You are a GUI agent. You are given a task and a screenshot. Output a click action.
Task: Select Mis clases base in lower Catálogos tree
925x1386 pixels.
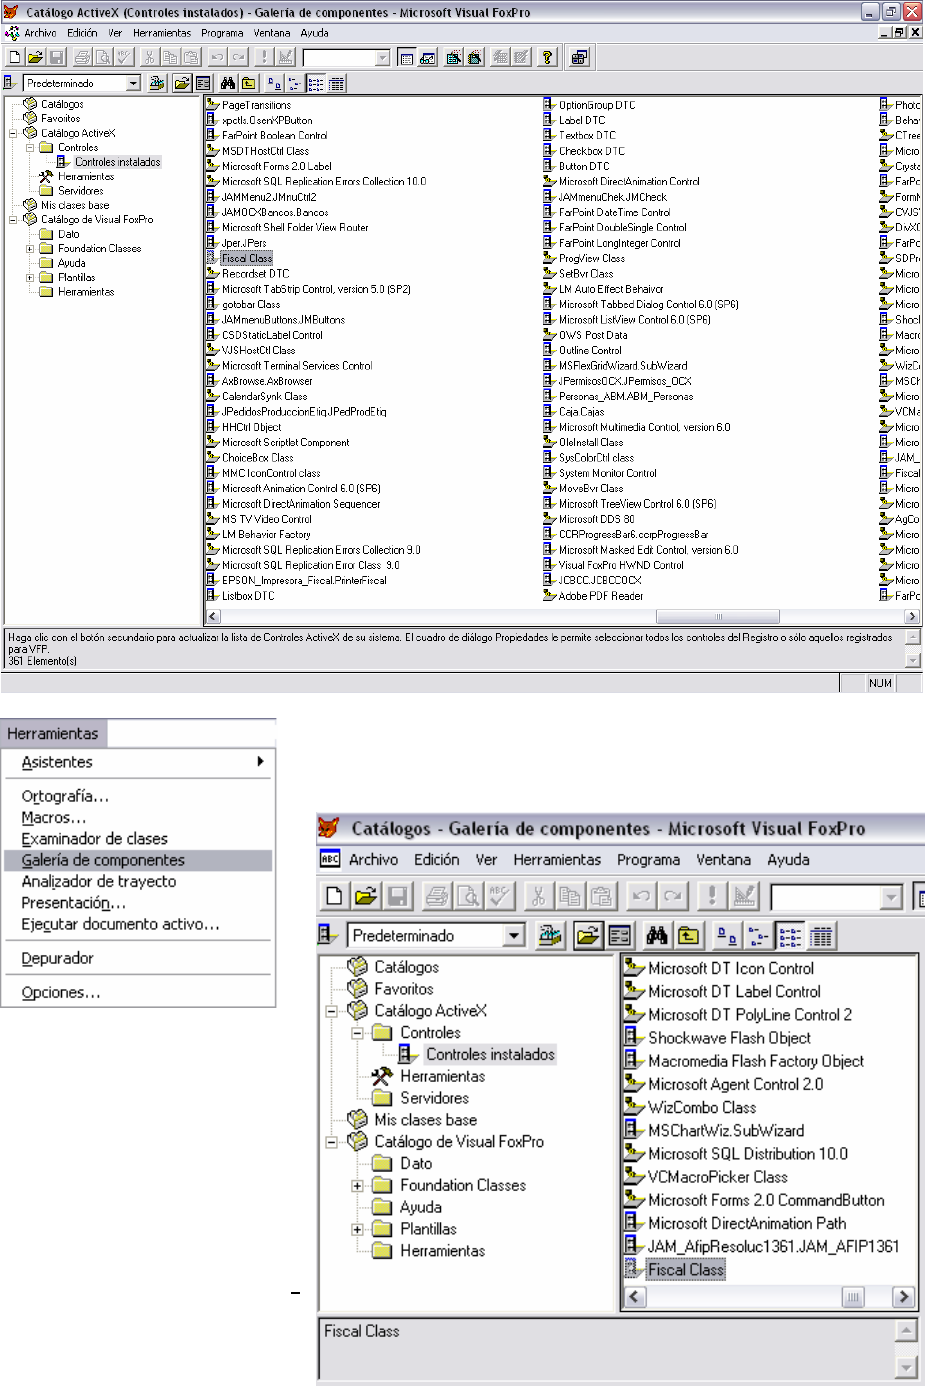[425, 1120]
